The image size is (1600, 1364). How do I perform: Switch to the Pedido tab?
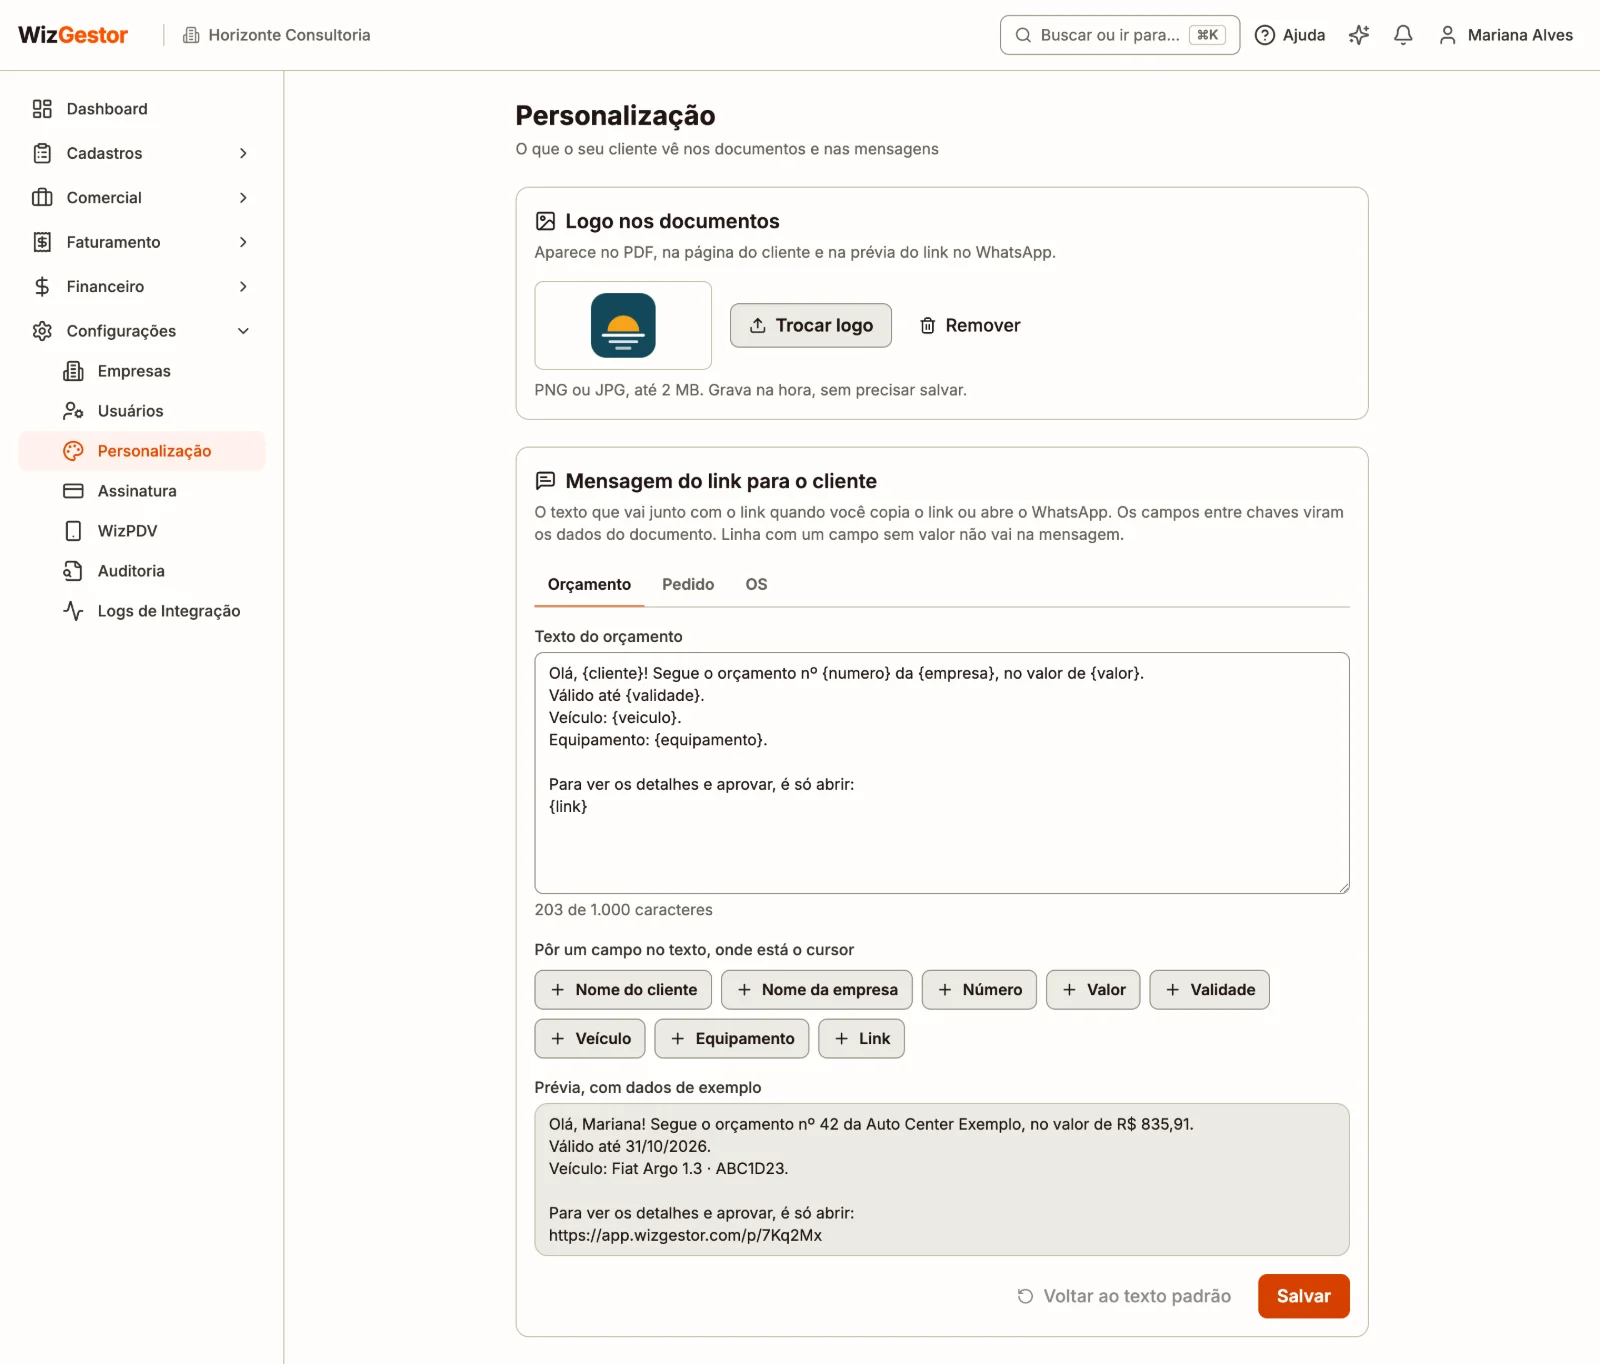[x=688, y=585]
